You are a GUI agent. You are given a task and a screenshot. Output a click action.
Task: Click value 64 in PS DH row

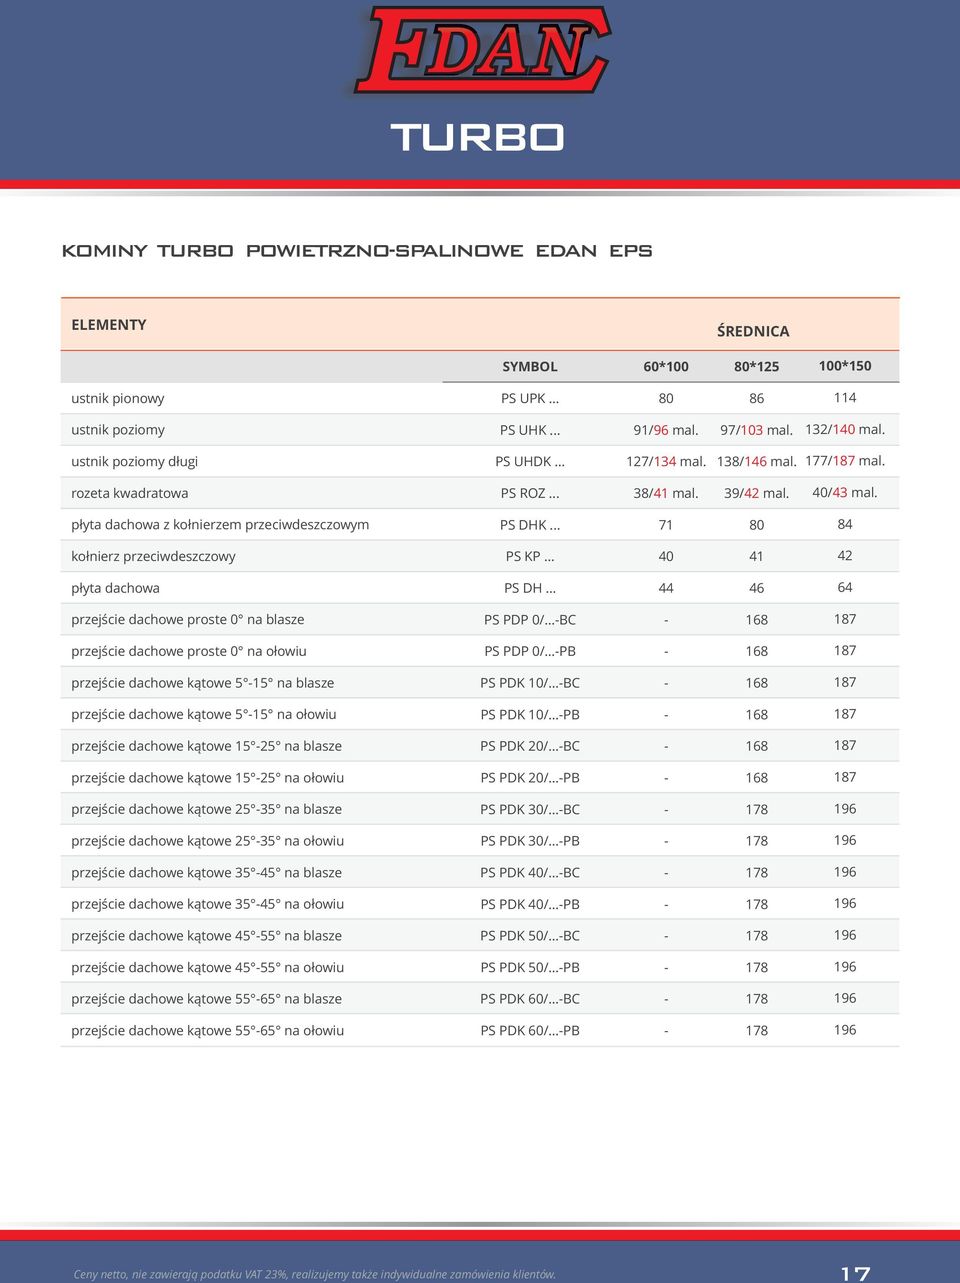point(845,587)
